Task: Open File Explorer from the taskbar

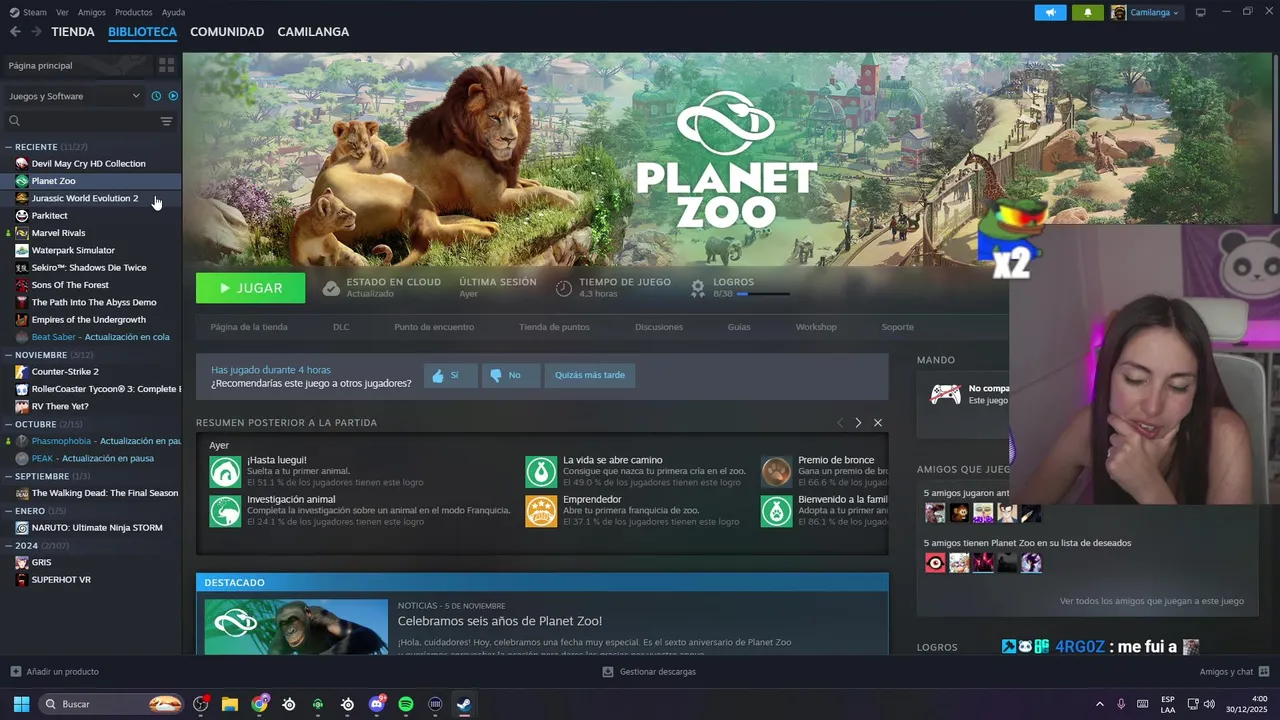Action: (230, 704)
